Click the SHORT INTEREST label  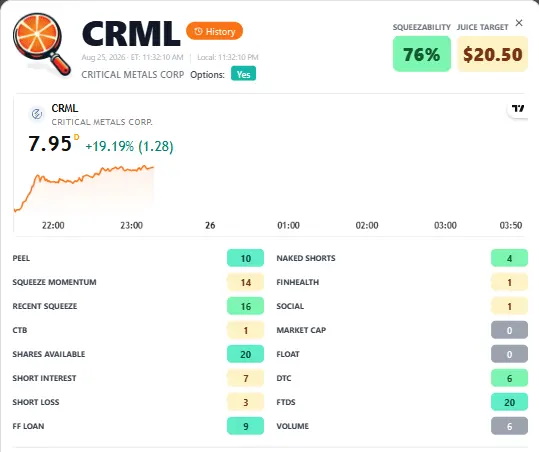coord(44,378)
